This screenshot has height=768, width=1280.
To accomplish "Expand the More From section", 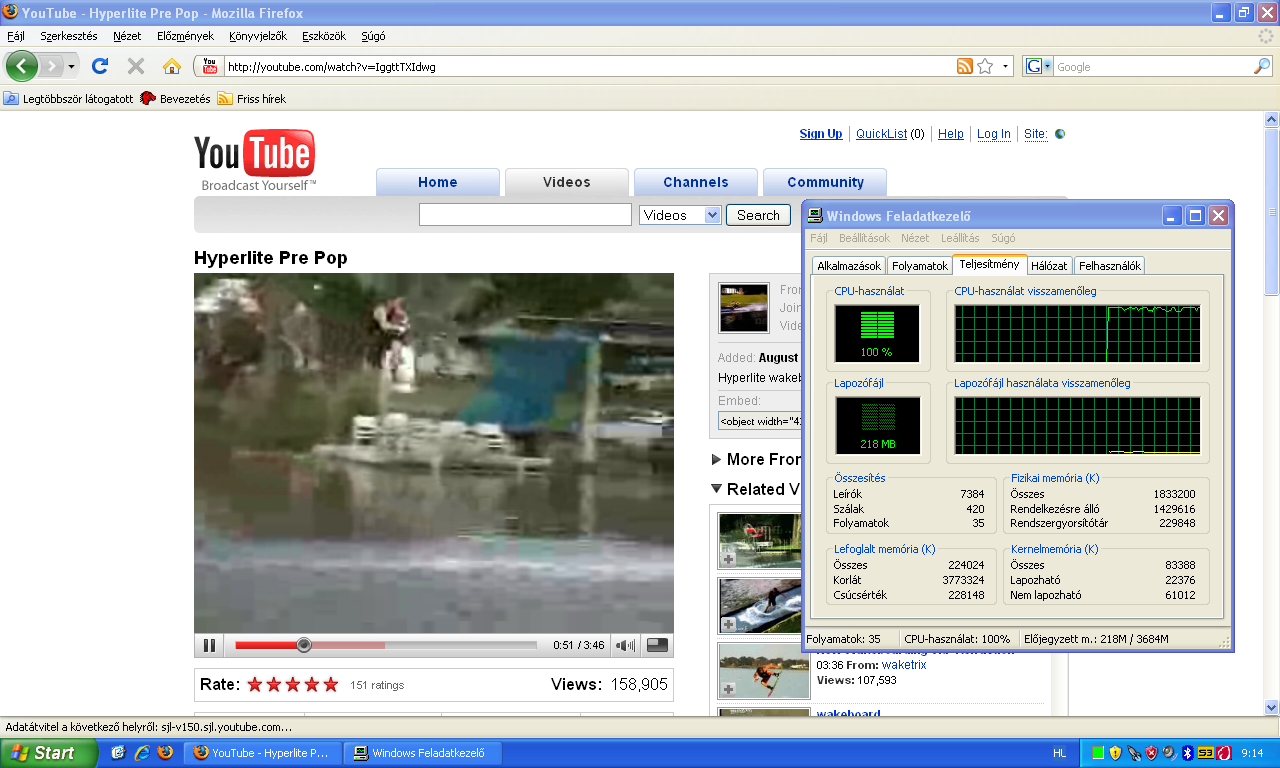I will click(716, 460).
